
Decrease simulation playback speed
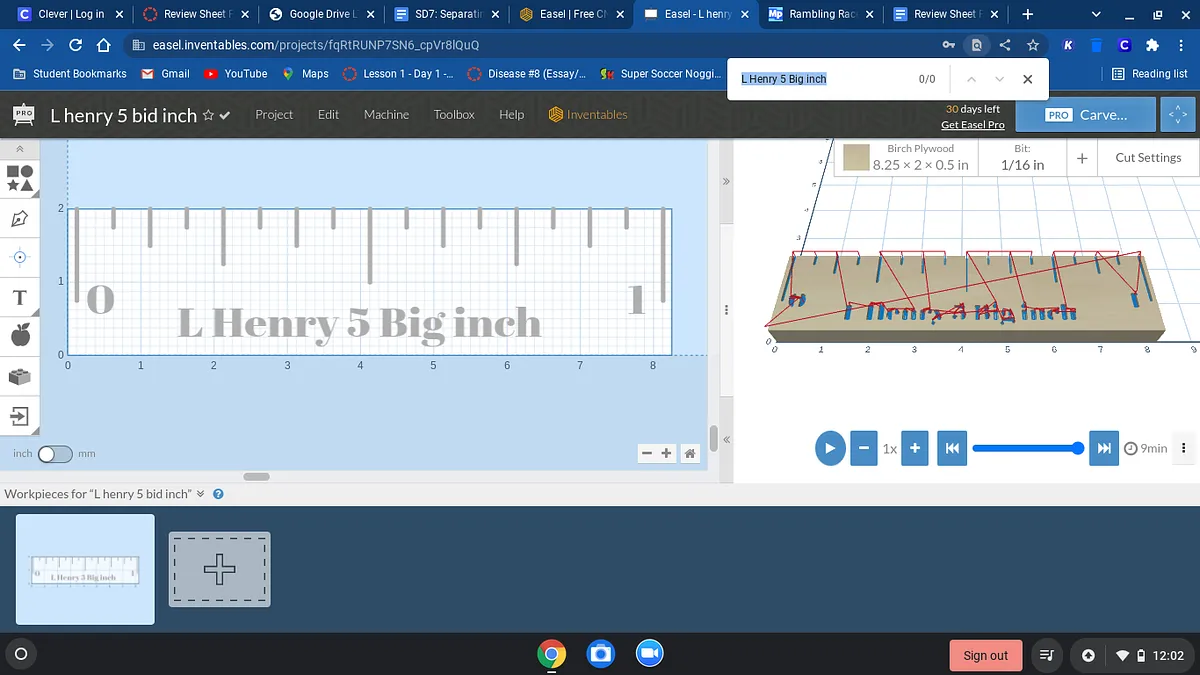click(863, 448)
